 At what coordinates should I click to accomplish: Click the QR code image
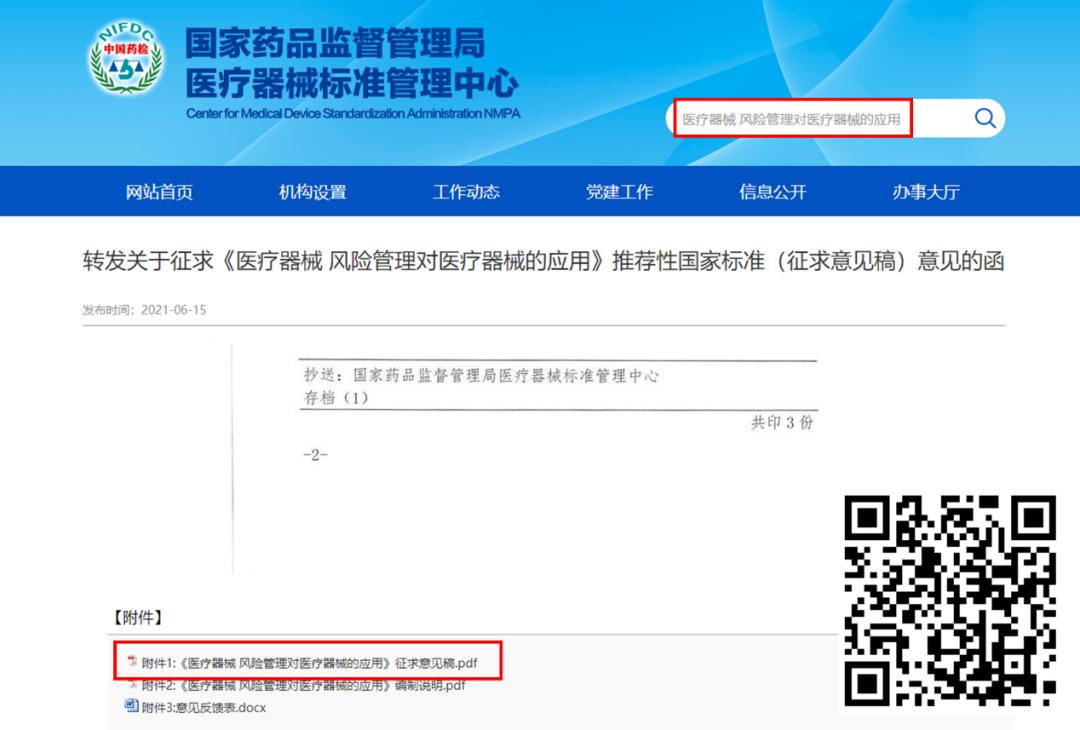click(x=949, y=600)
